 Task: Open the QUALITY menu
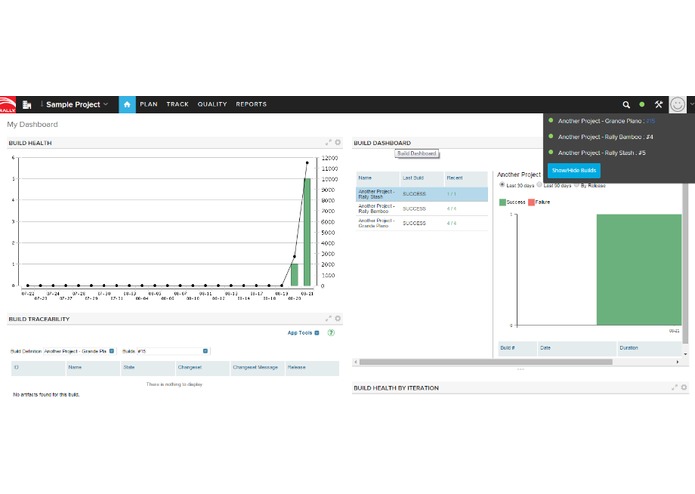tap(212, 104)
